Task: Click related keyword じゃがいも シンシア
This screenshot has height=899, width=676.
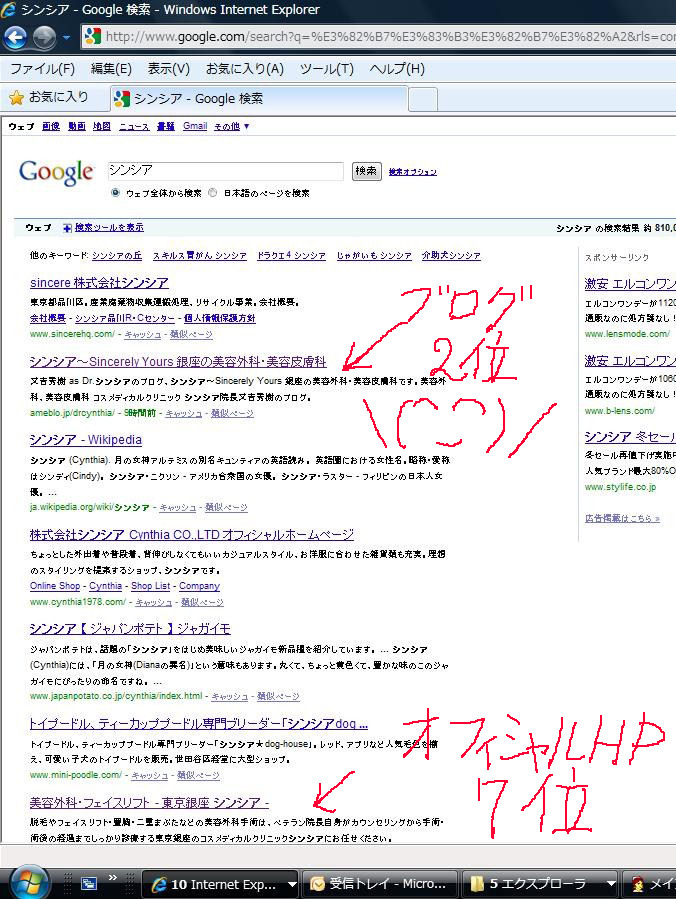Action: click(x=374, y=256)
